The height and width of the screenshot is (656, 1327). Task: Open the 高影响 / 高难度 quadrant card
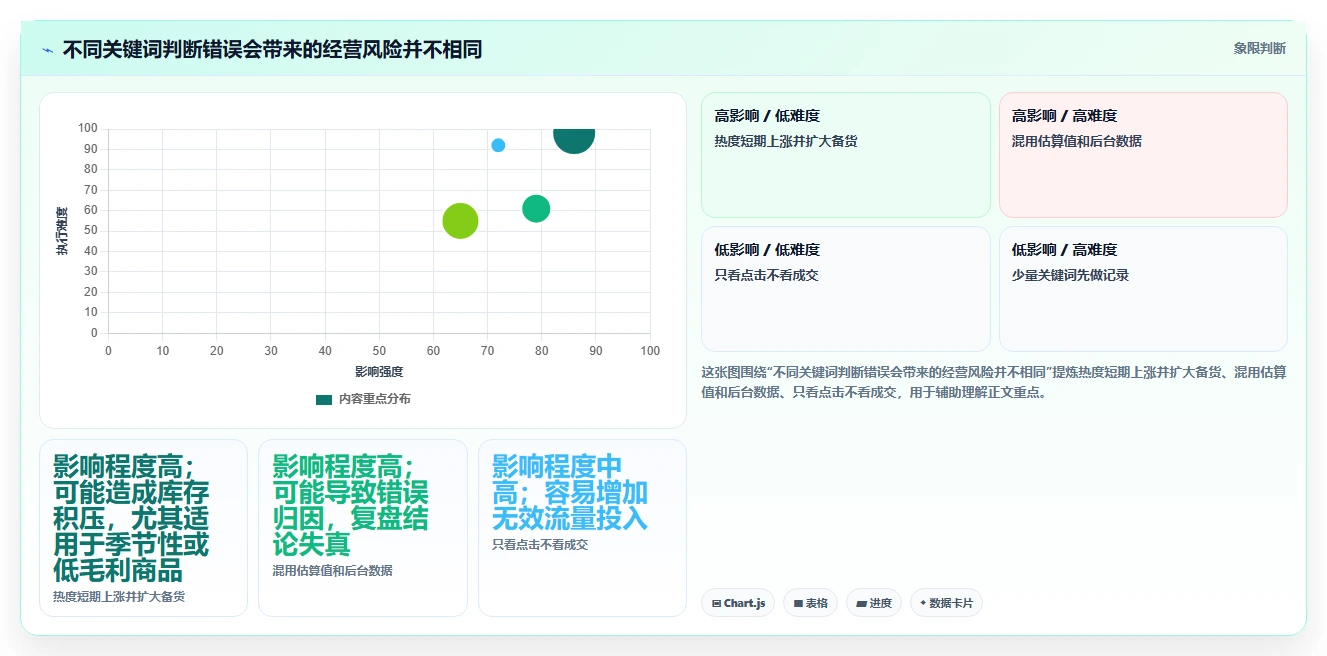(1143, 155)
